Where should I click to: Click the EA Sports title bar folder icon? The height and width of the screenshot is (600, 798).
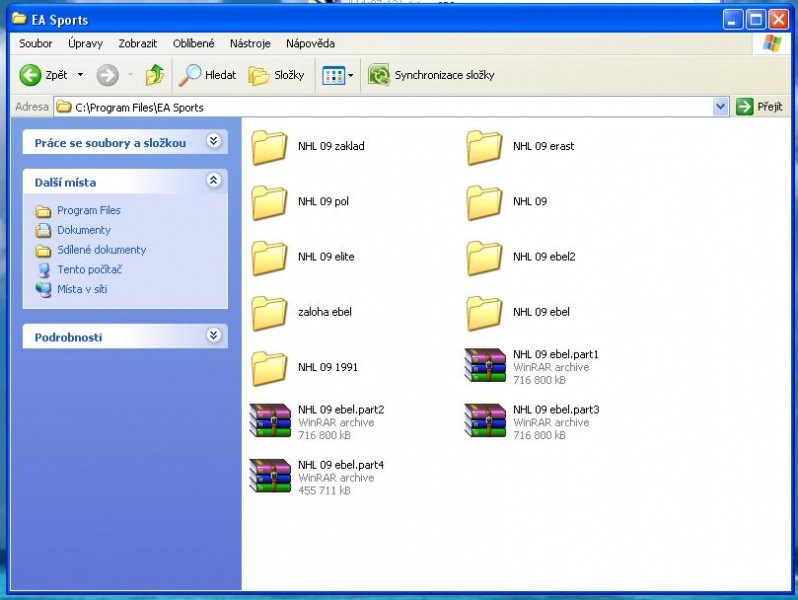(19, 19)
